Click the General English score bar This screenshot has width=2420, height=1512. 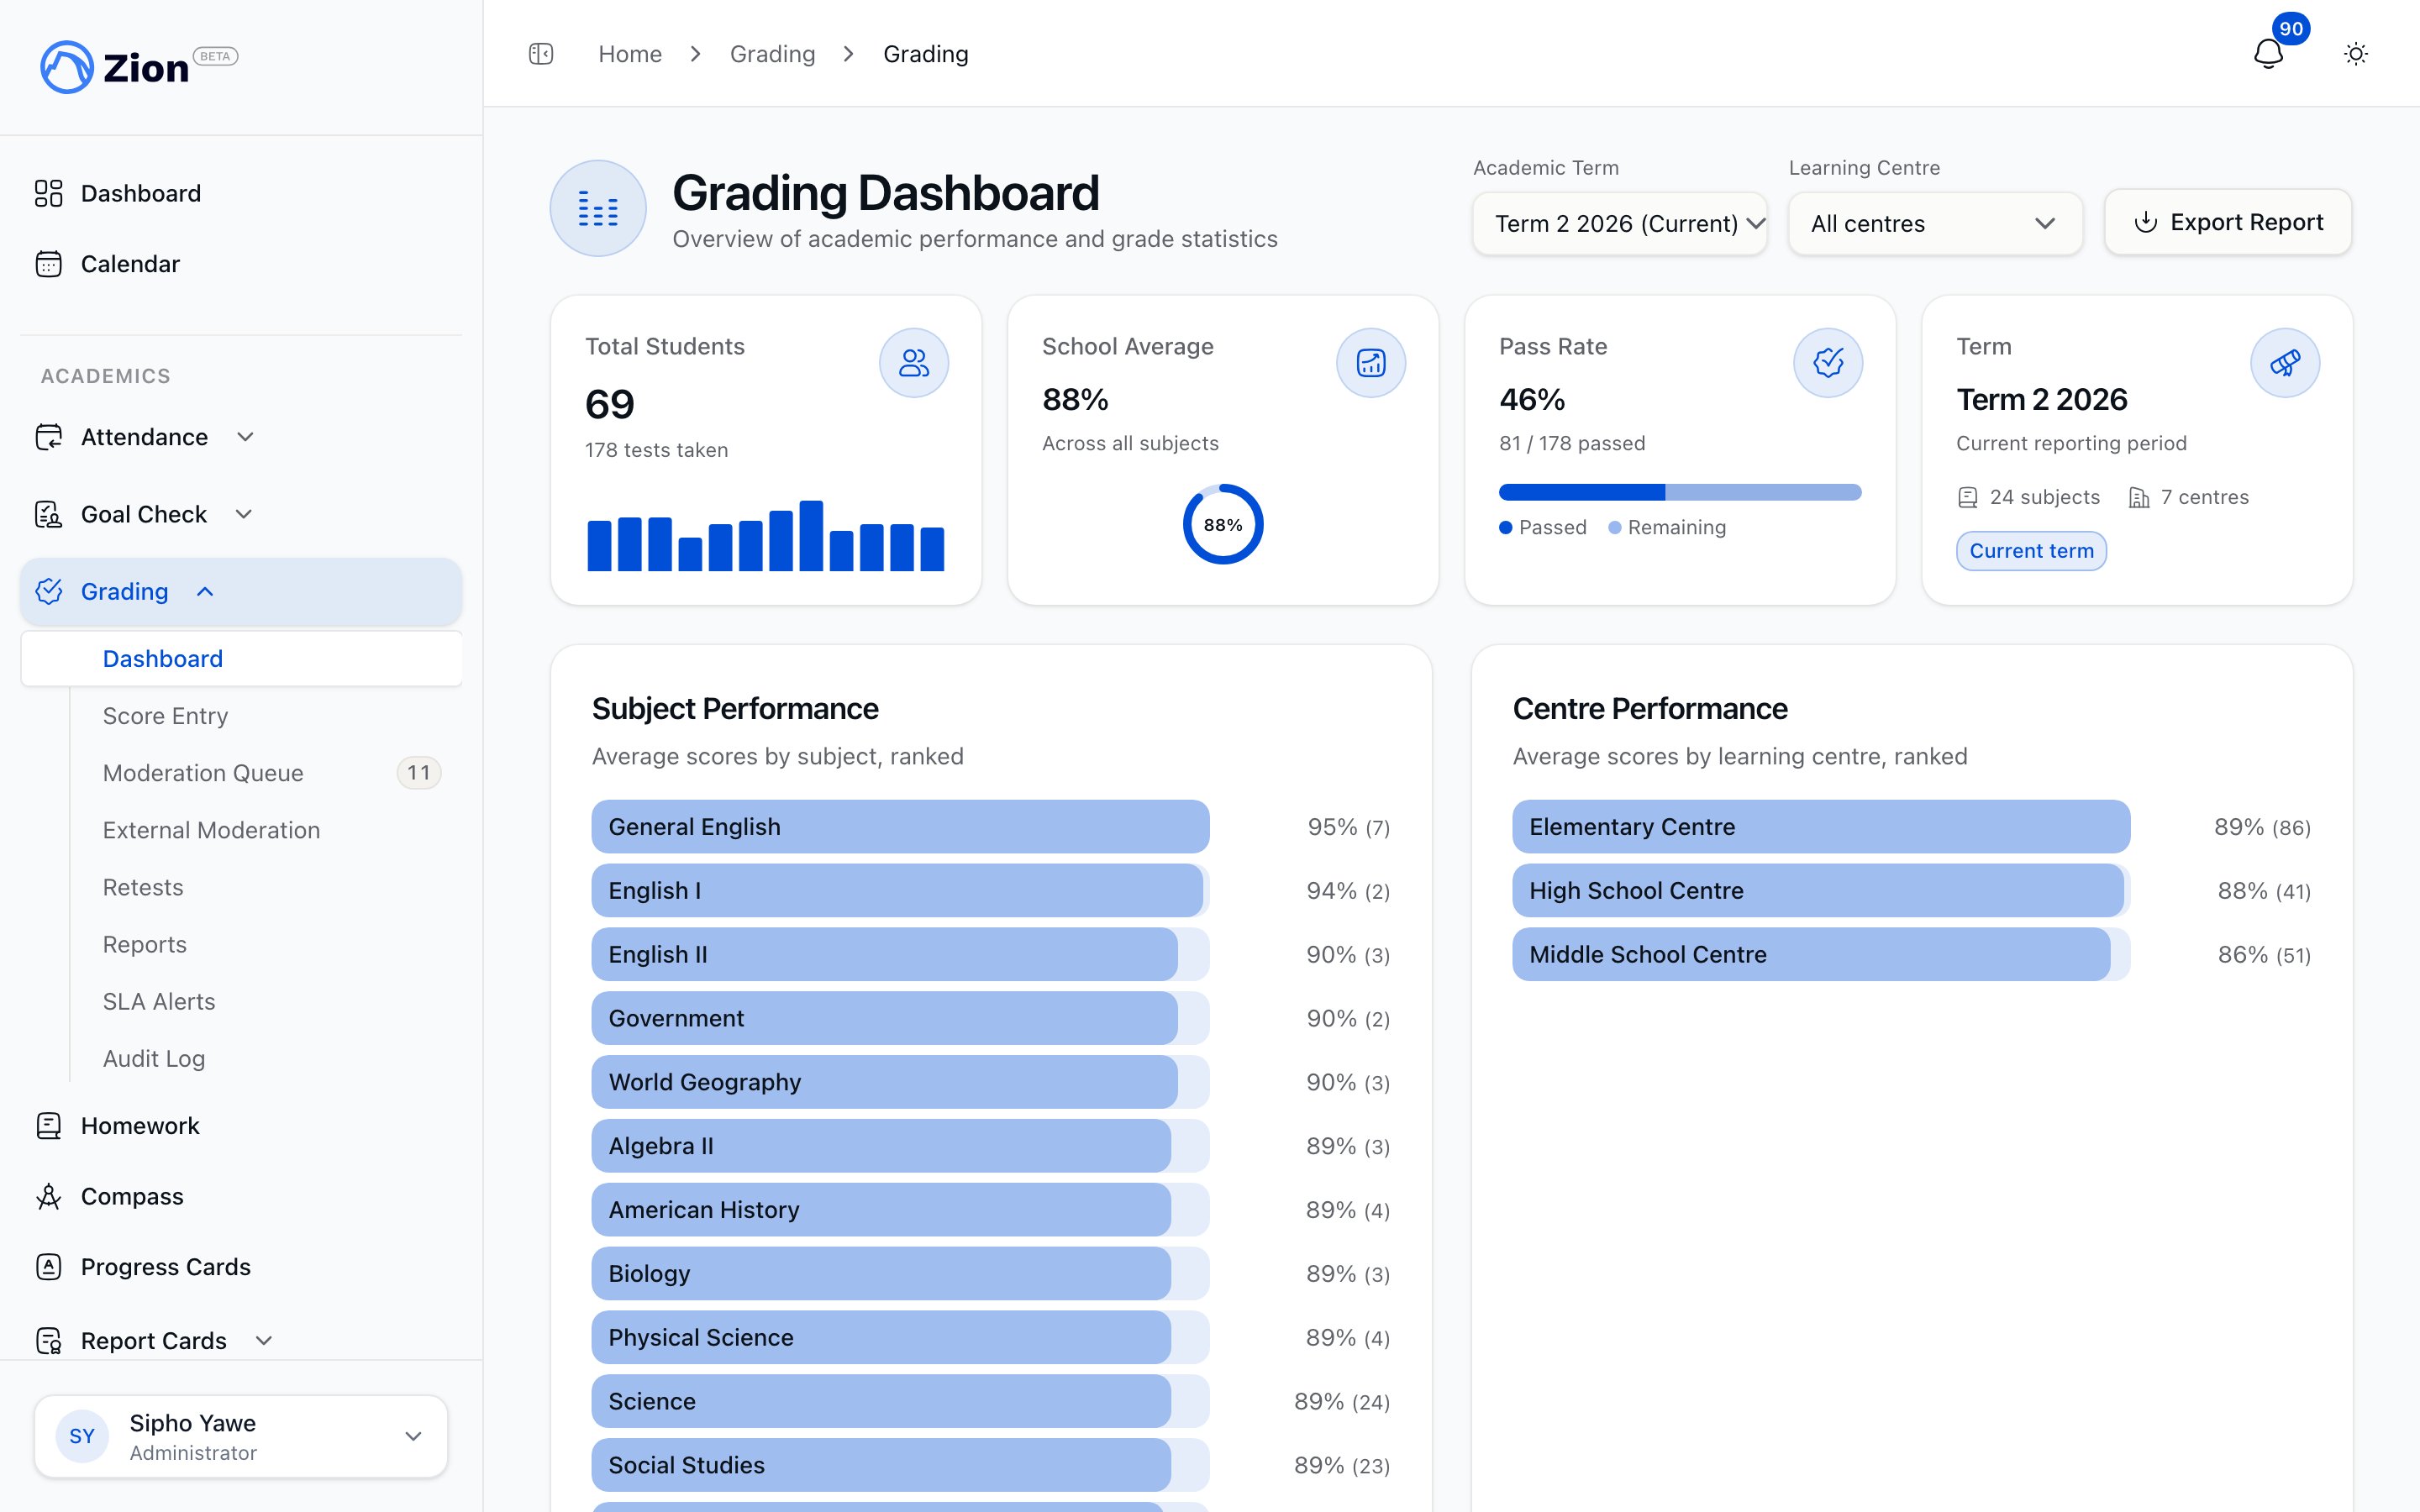[900, 827]
